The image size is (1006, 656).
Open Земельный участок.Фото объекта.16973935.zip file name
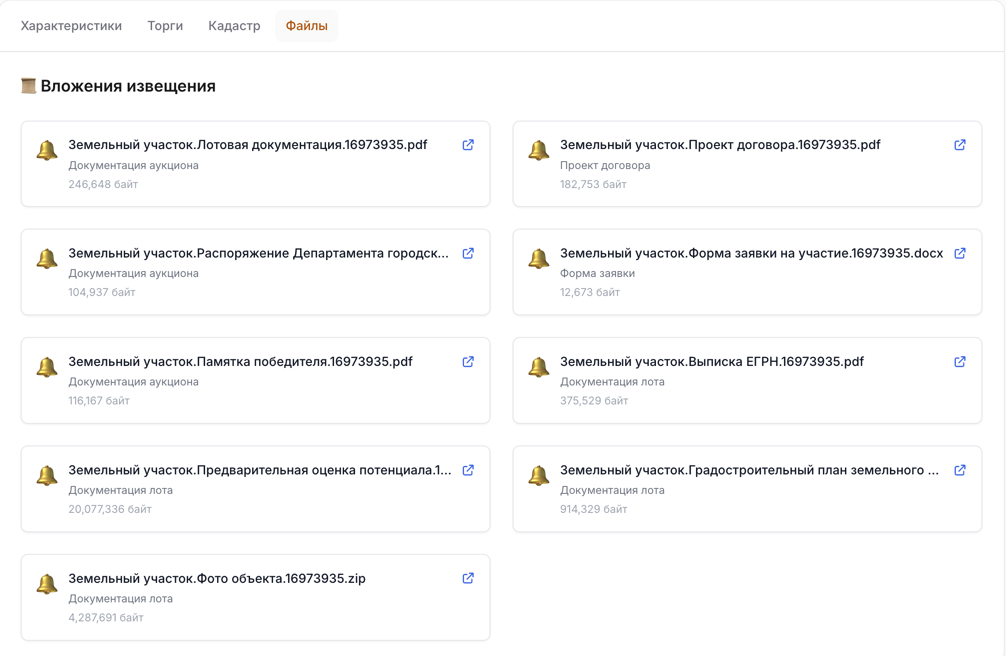[217, 579]
